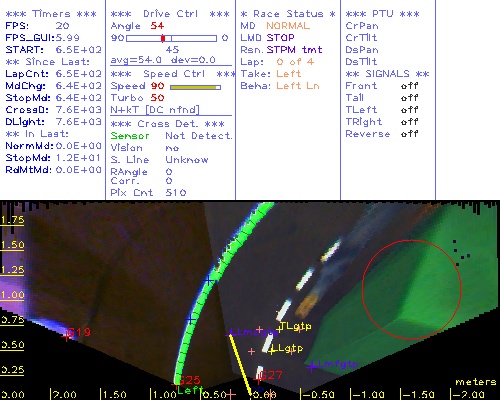Toggle the Tail signal off indicator
Screen dimensions: 500x400
coord(409,98)
